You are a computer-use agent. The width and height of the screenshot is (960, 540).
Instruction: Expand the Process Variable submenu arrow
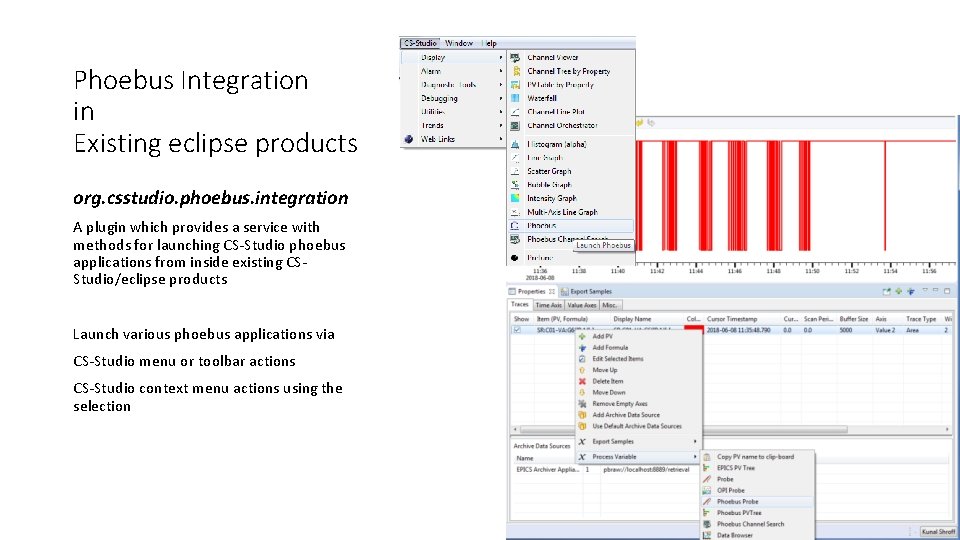click(695, 457)
